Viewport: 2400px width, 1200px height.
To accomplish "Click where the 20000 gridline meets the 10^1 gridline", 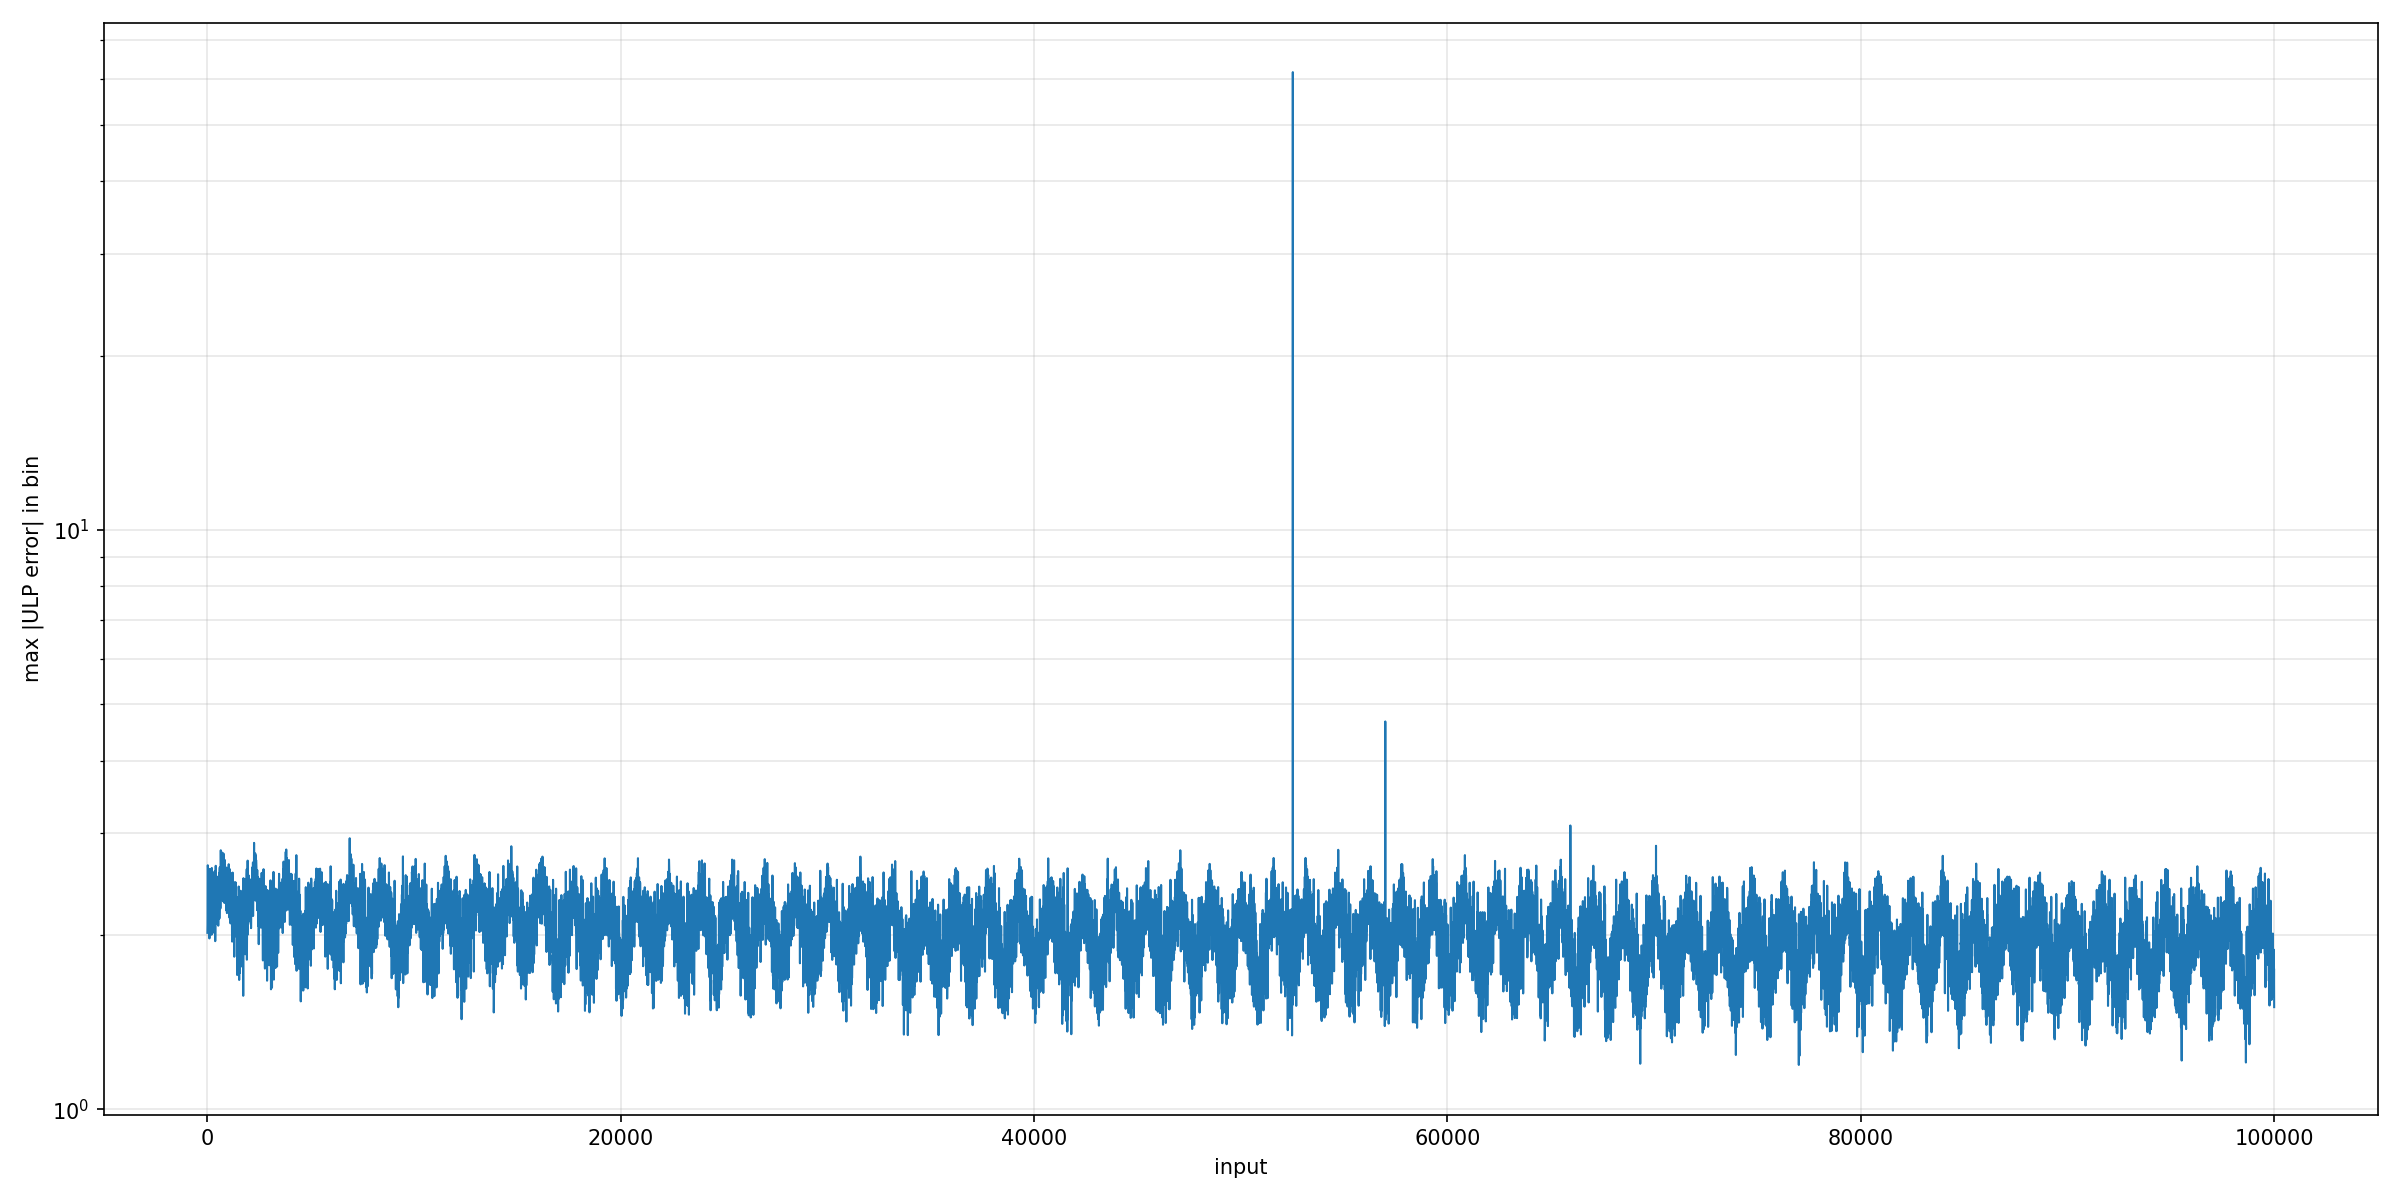I will (620, 530).
